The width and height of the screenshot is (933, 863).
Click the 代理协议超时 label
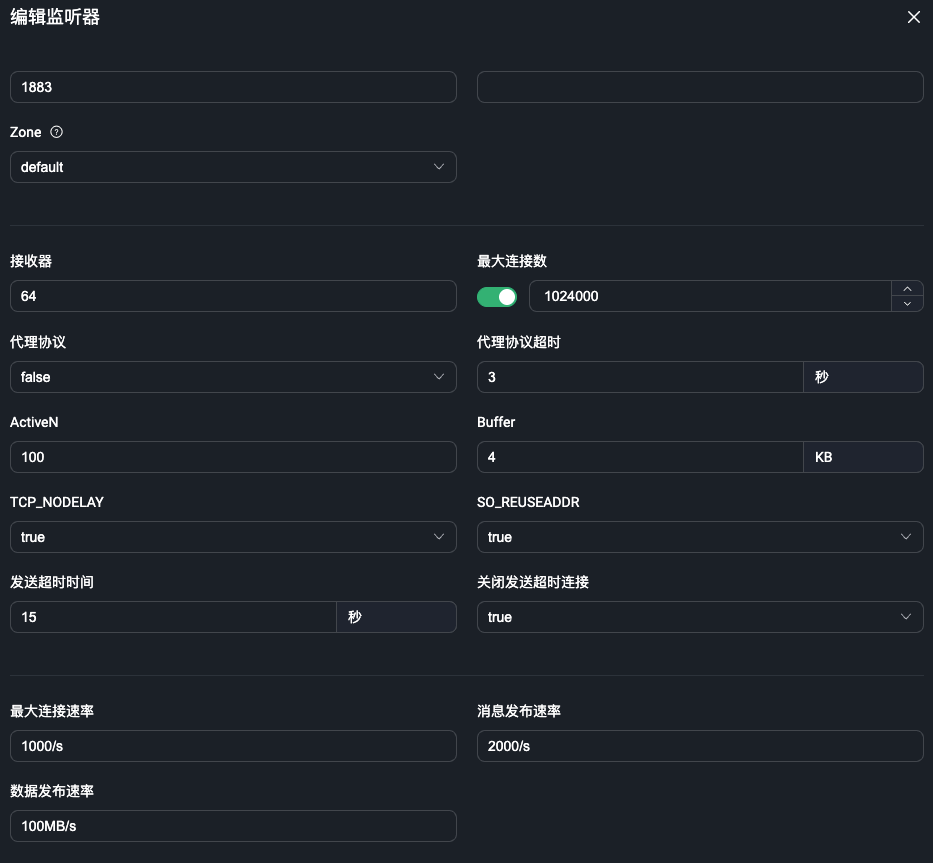(519, 342)
